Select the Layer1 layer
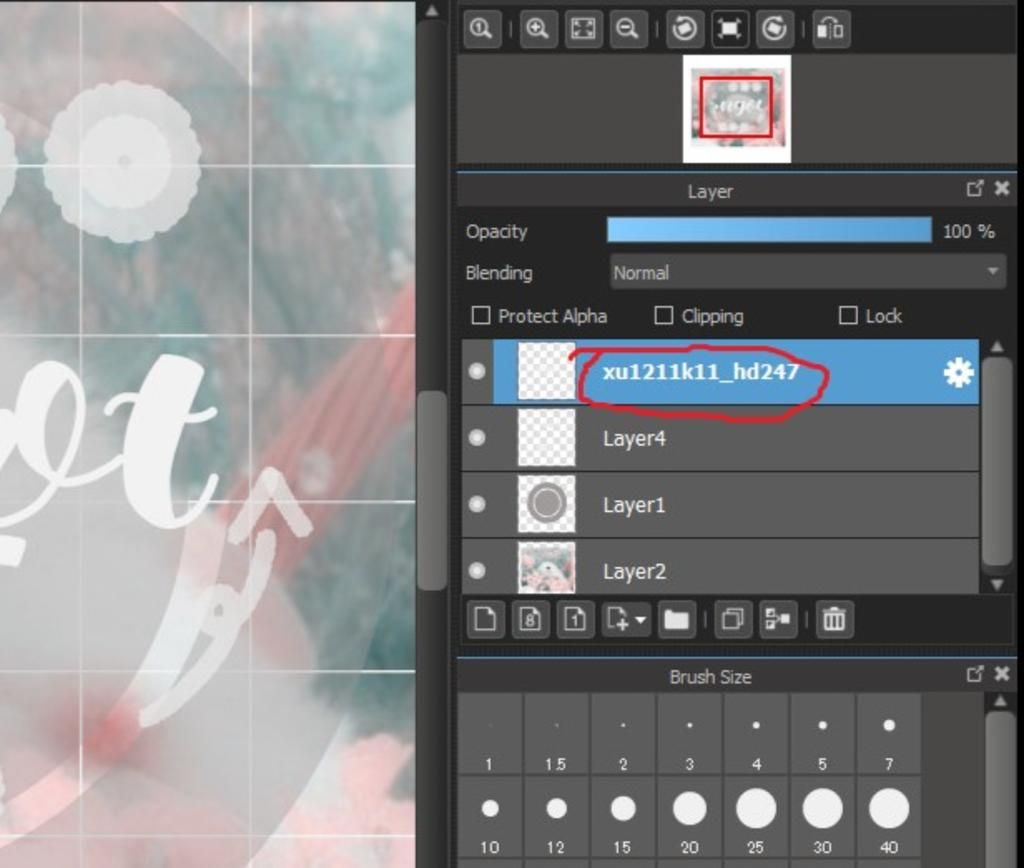 point(720,504)
